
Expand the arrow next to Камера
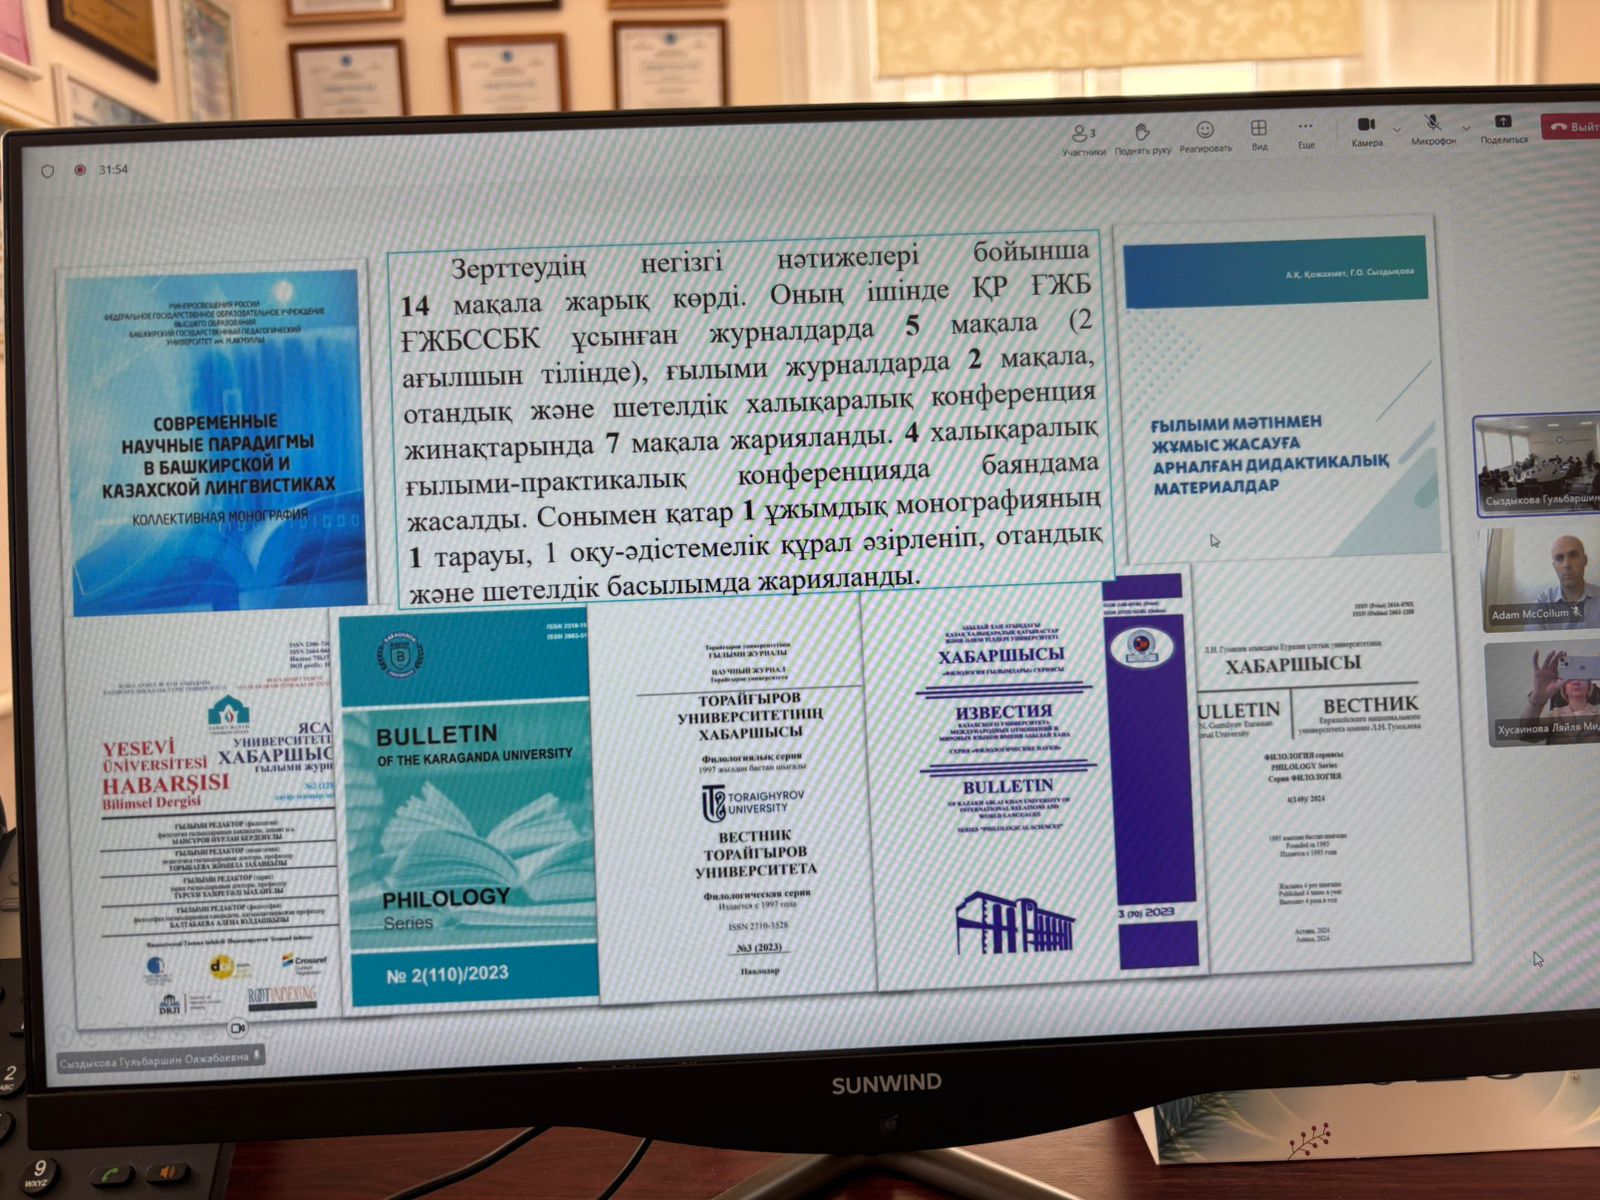coord(1397,130)
